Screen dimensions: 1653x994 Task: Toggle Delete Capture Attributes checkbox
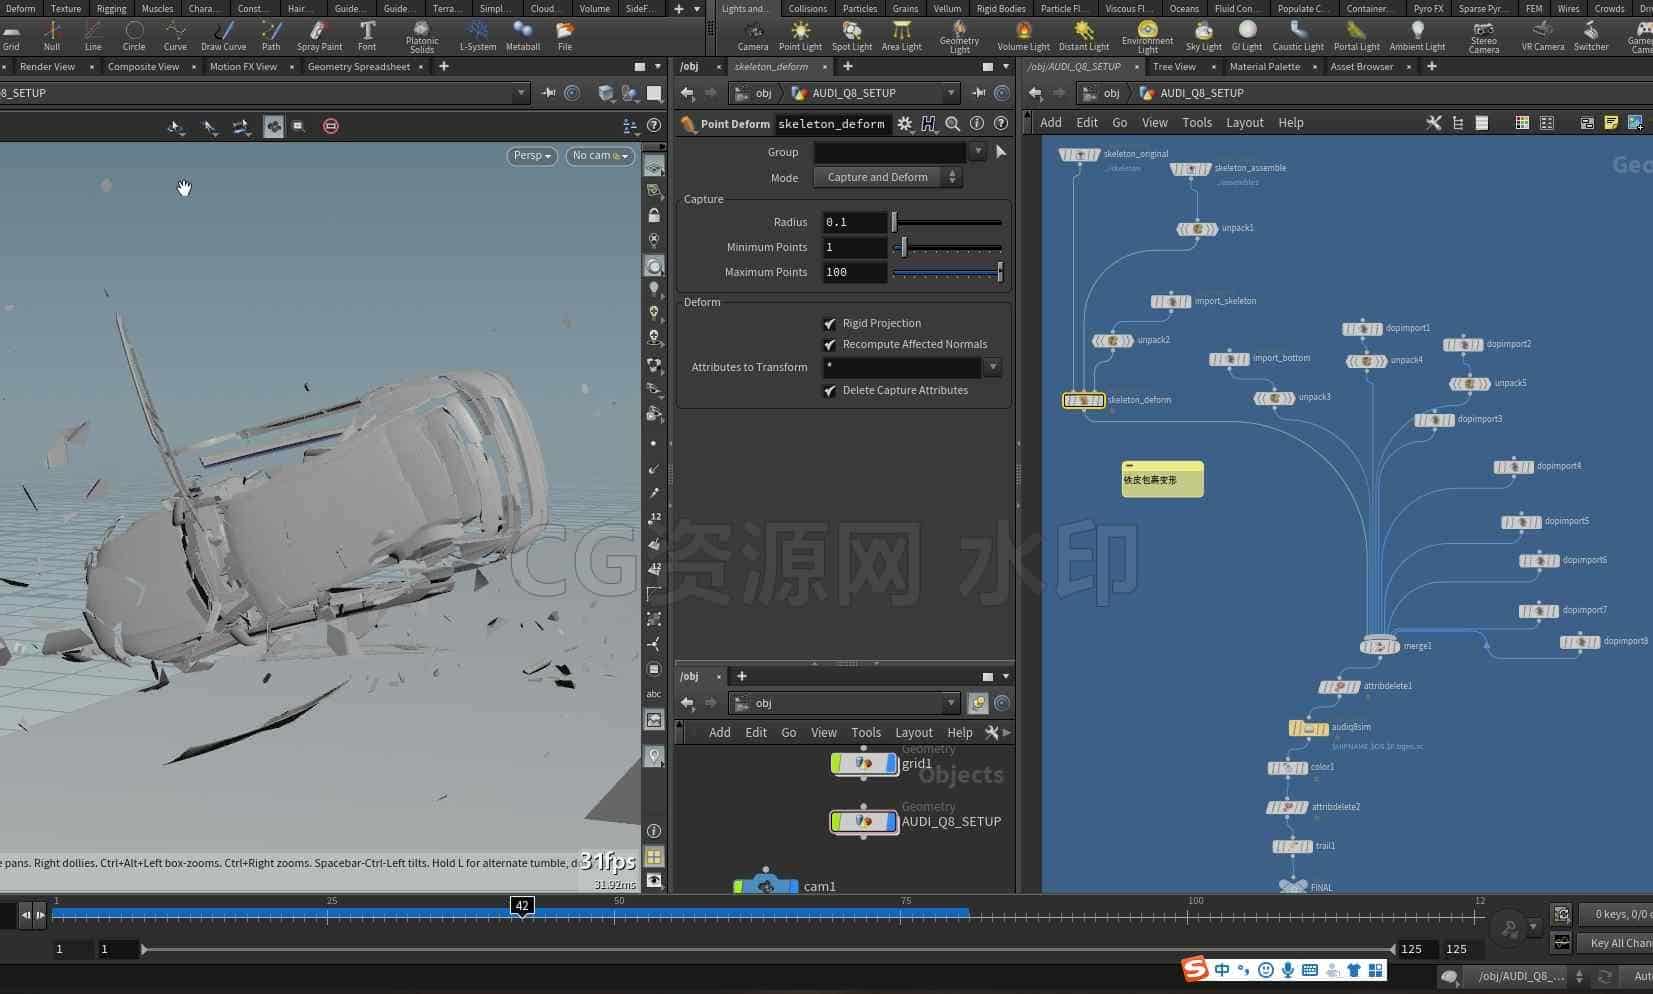tap(830, 390)
